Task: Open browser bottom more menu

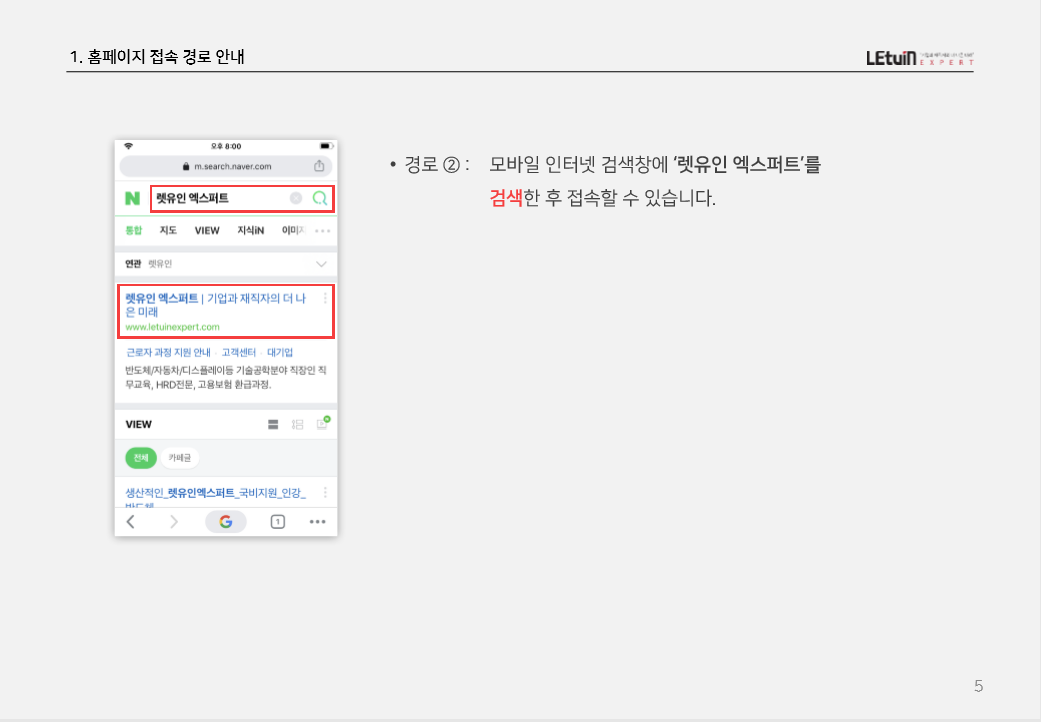Action: 317,522
